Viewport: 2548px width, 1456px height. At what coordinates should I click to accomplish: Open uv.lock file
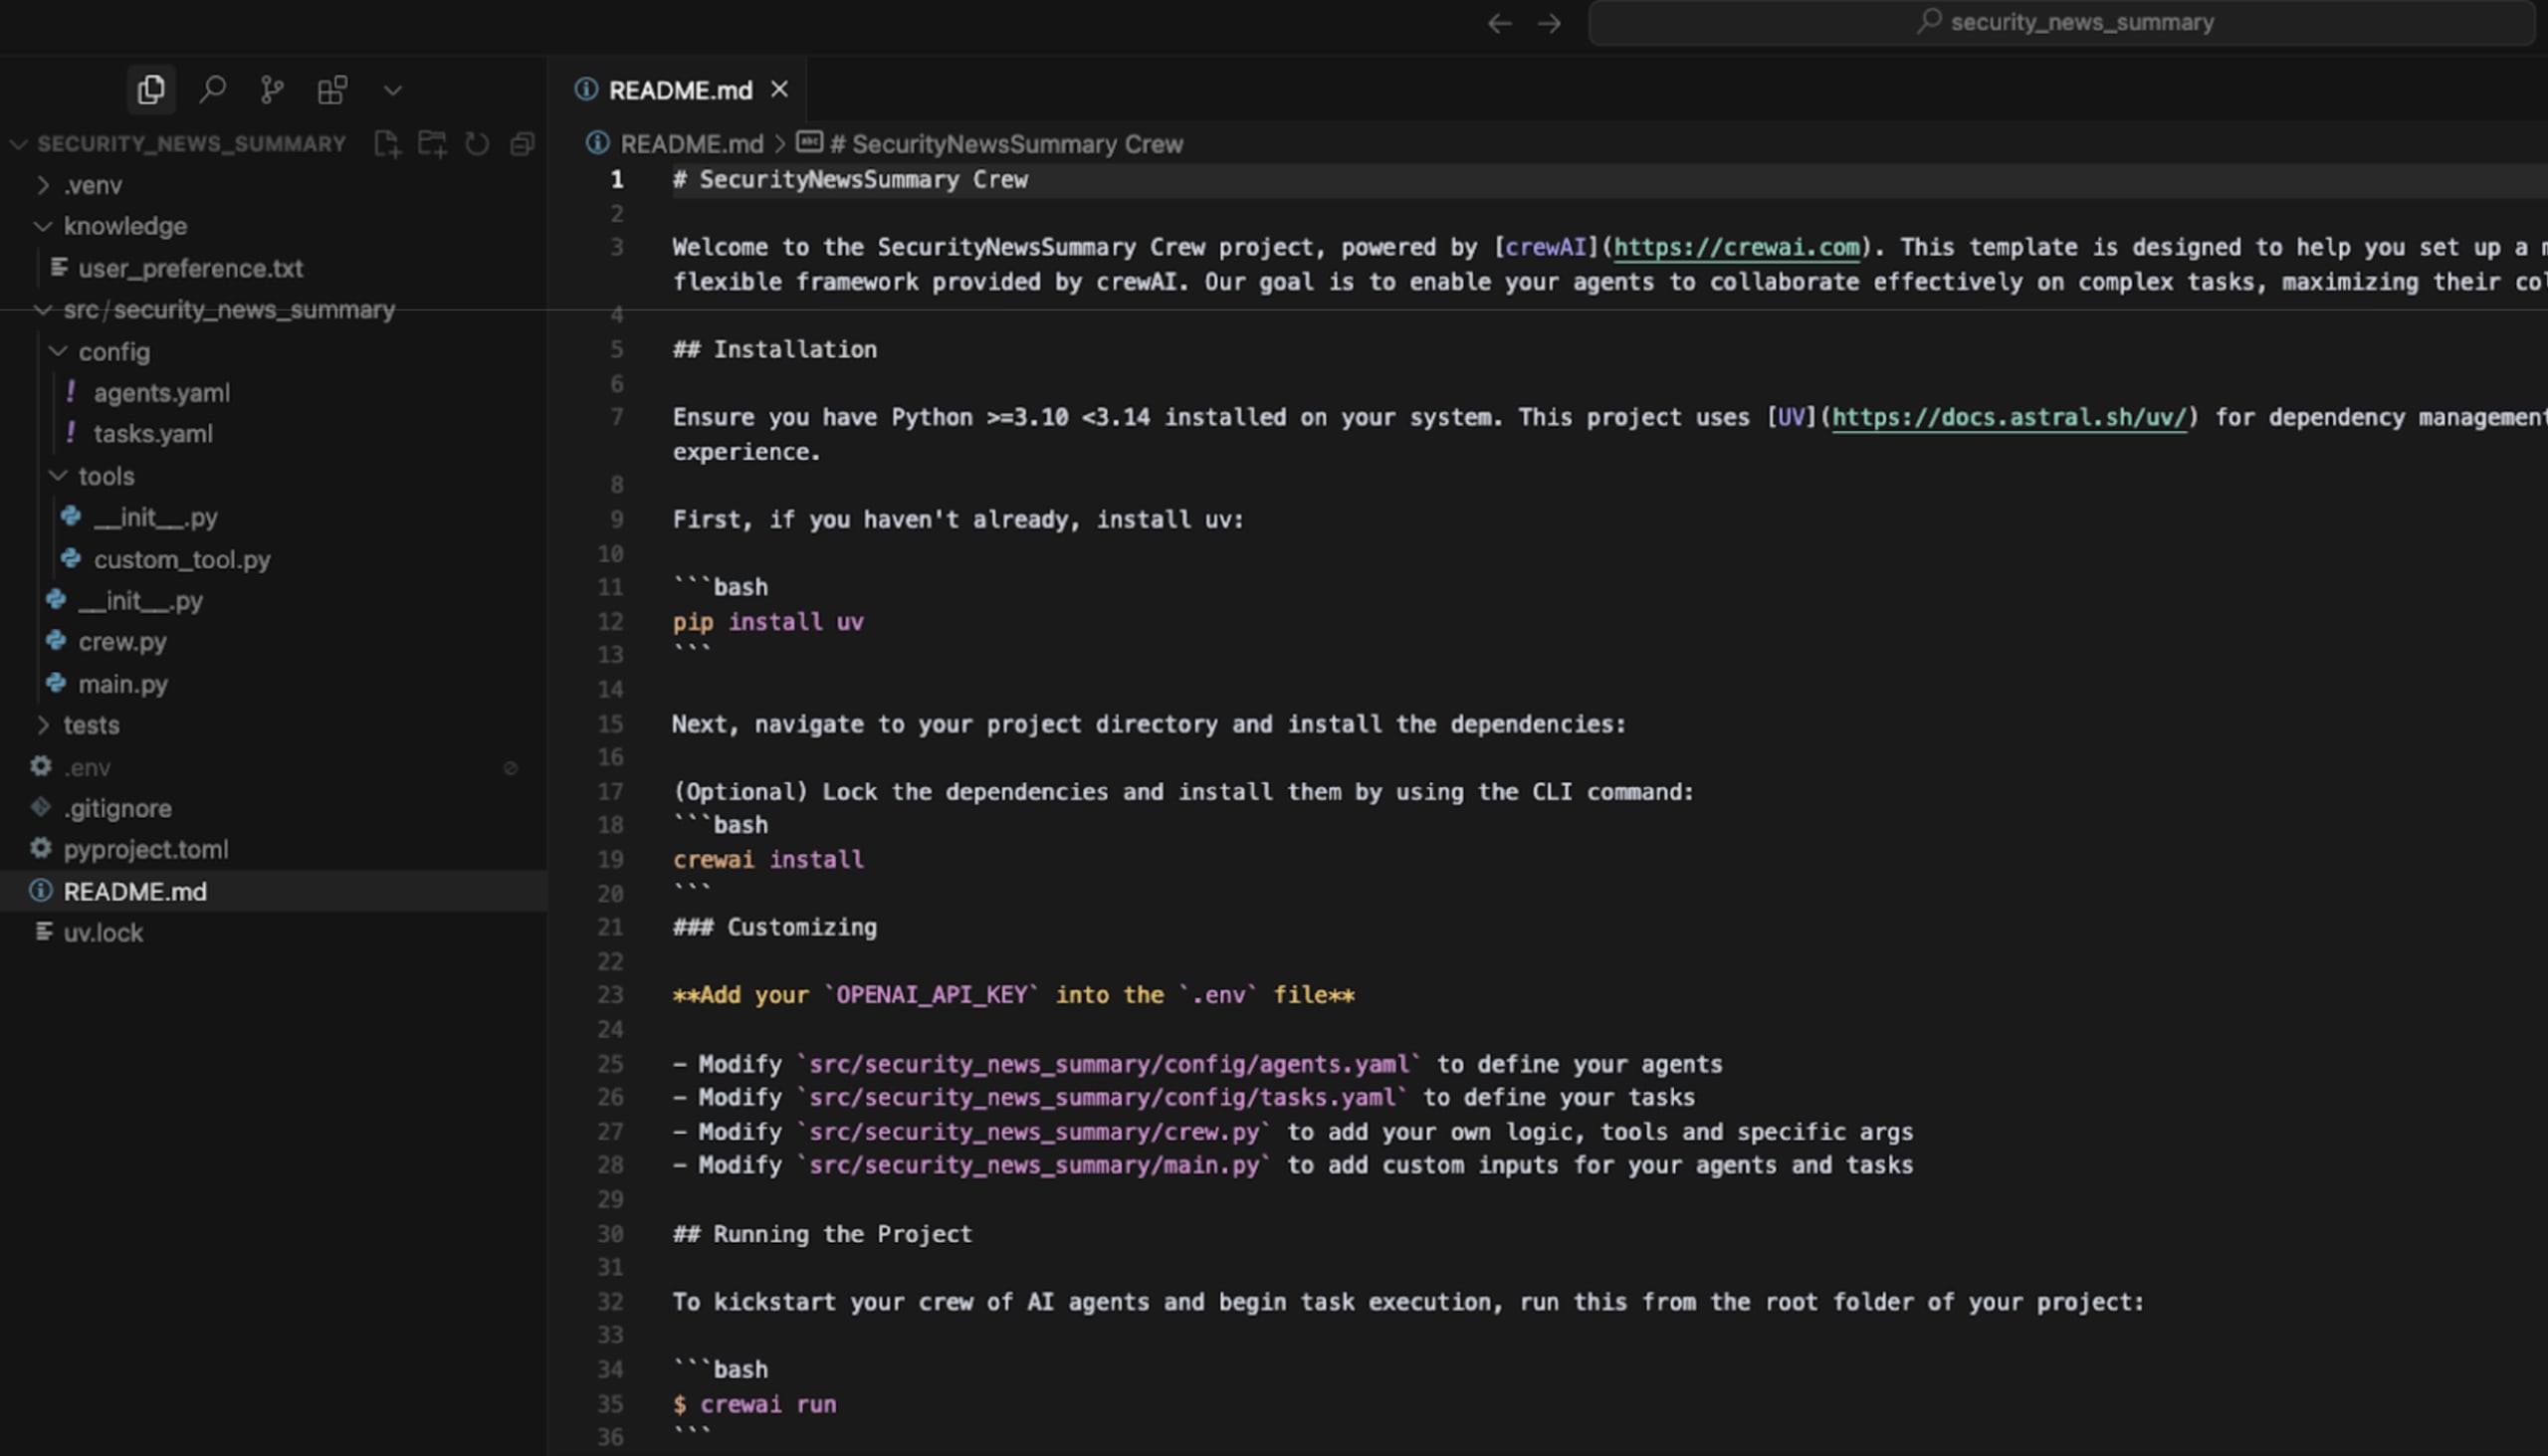point(103,933)
